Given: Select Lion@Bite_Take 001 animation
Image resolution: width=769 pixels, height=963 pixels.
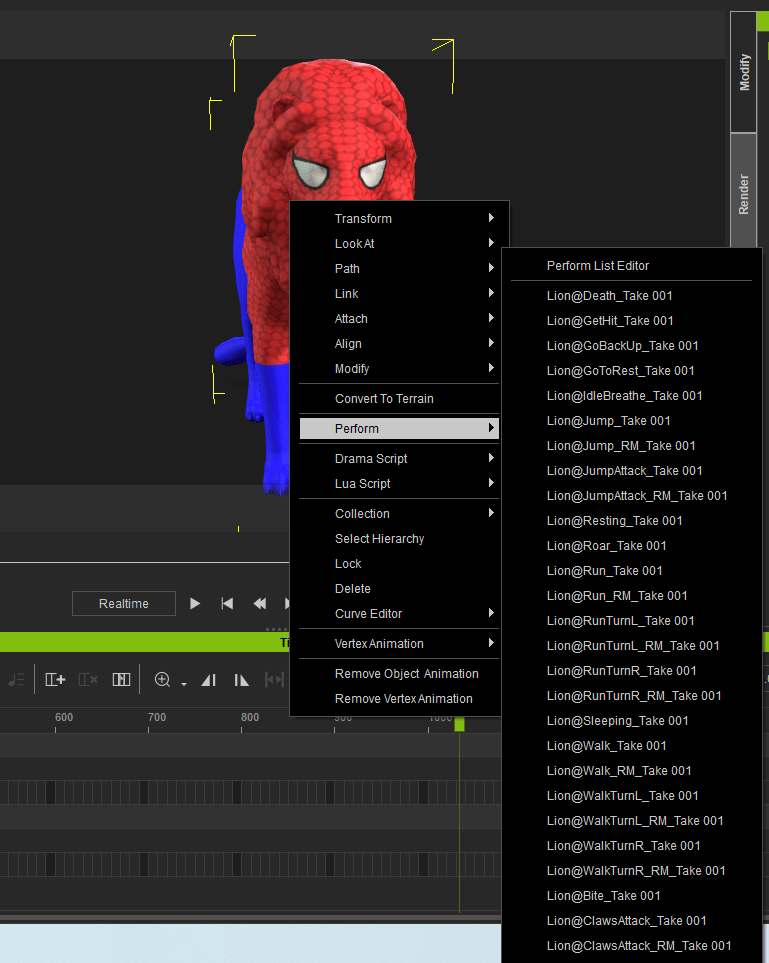Looking at the screenshot, I should click(x=631, y=896).
